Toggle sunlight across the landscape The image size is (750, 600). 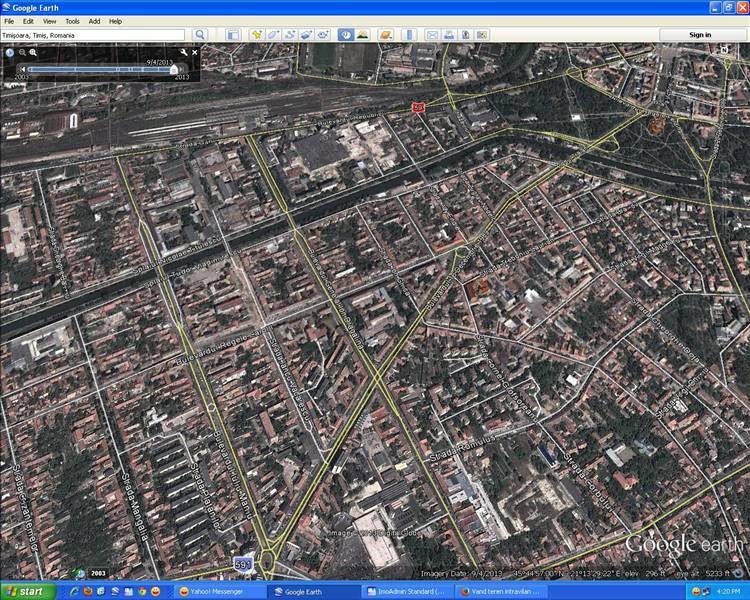[362, 35]
